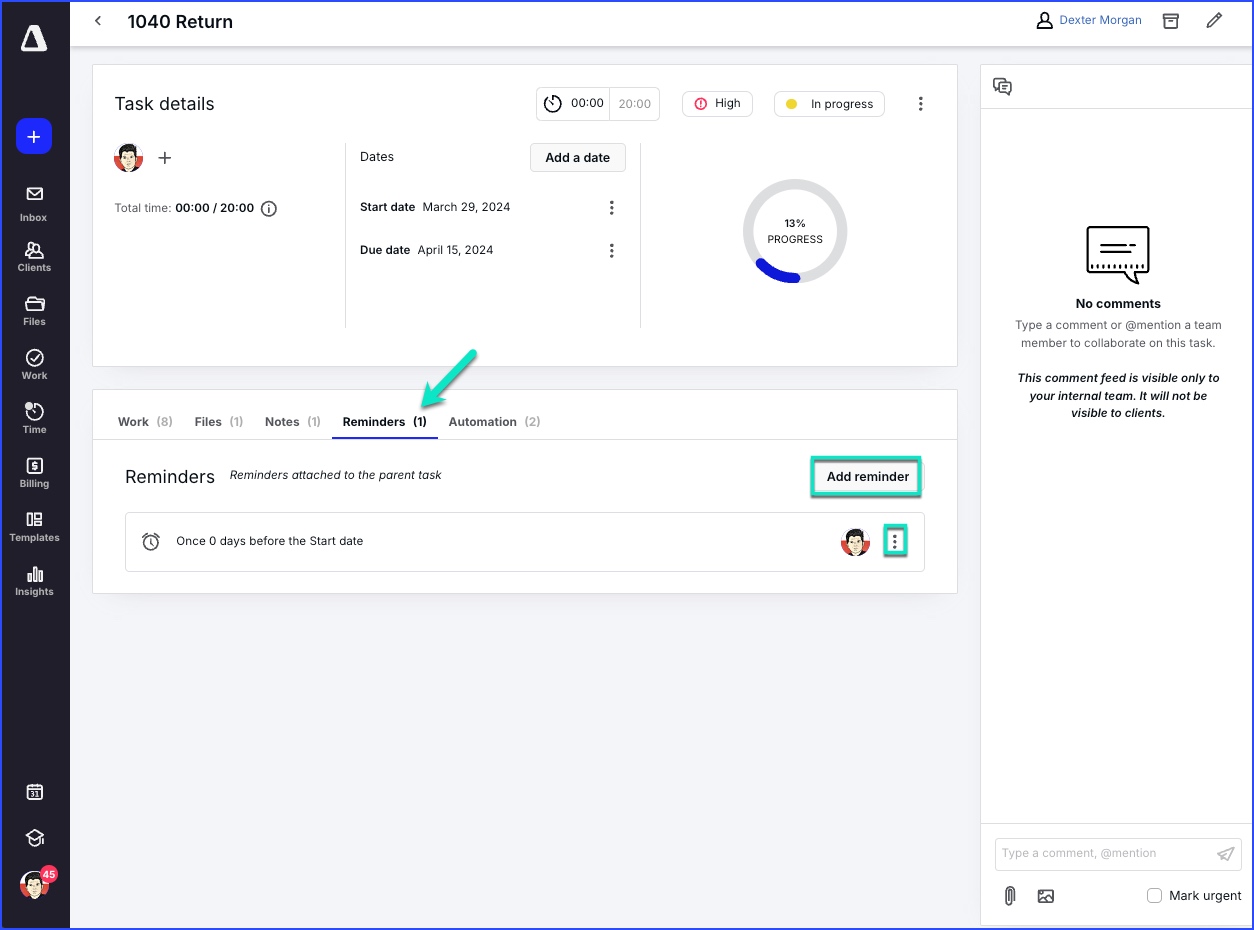Open the Billing section

(x=34, y=473)
